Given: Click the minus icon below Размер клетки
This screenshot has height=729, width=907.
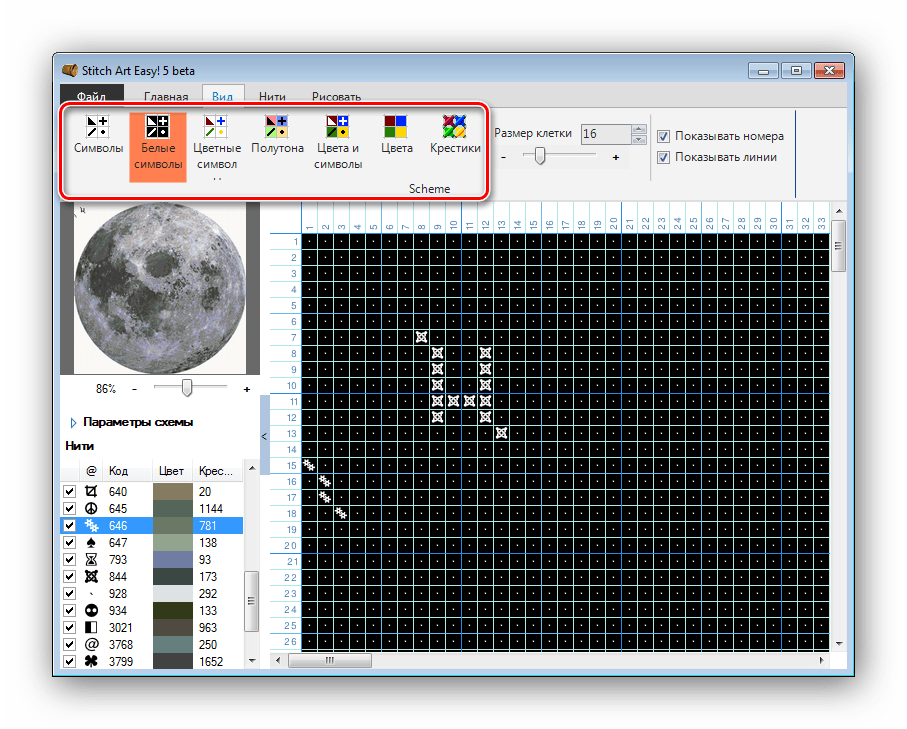Looking at the screenshot, I should point(503,157).
